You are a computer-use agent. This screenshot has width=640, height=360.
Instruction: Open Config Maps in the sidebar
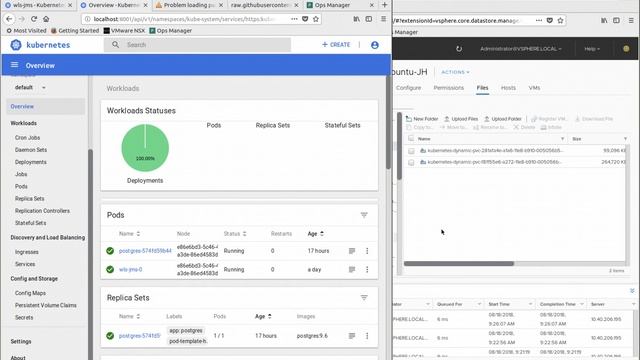30,293
